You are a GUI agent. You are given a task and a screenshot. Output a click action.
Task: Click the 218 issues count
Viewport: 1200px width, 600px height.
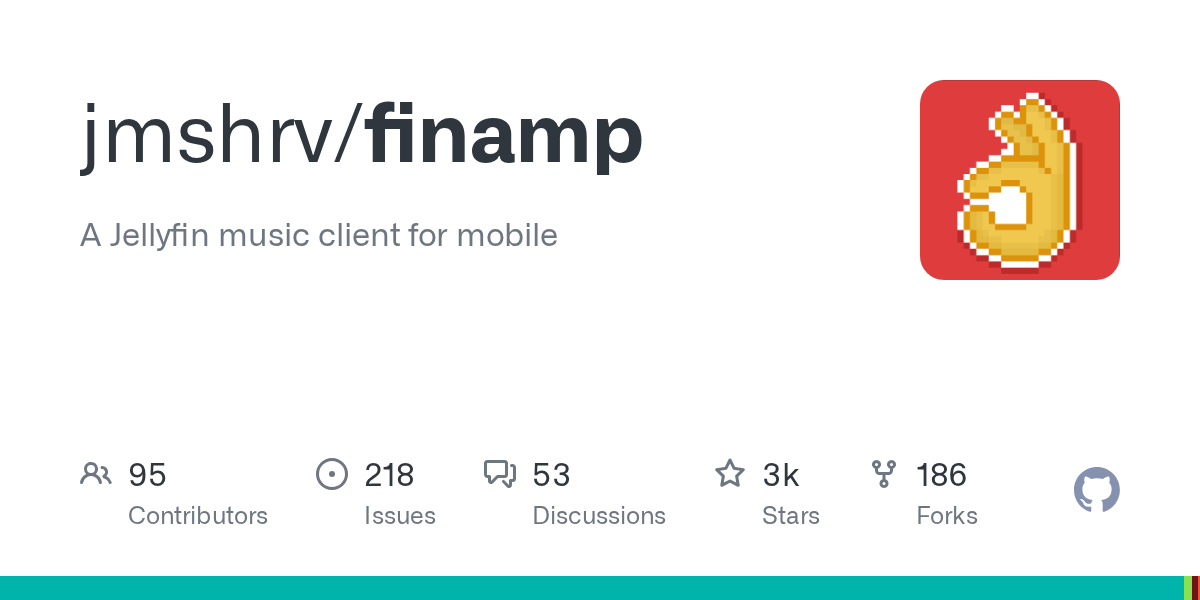click(389, 475)
